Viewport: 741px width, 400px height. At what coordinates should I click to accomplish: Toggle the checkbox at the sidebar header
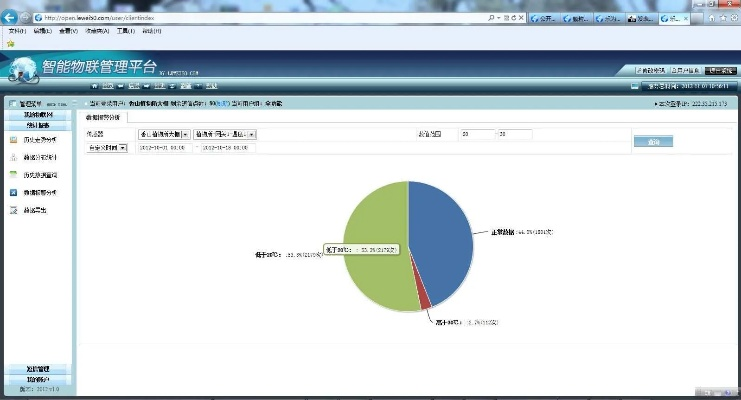[x=12, y=103]
